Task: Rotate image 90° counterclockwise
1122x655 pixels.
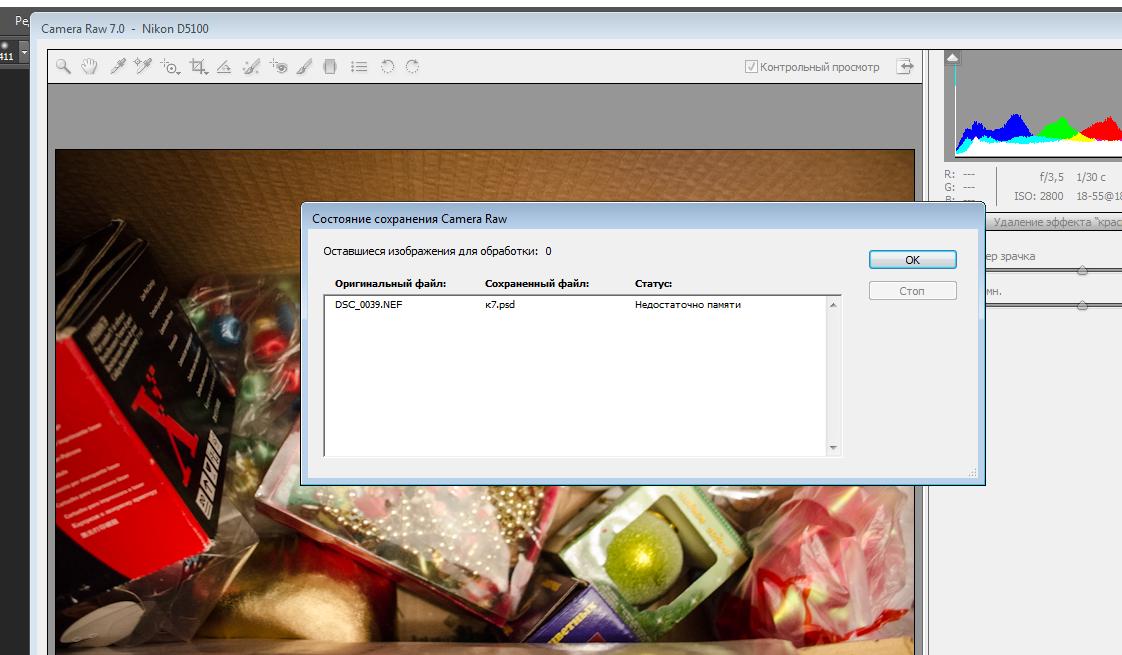Action: [387, 67]
